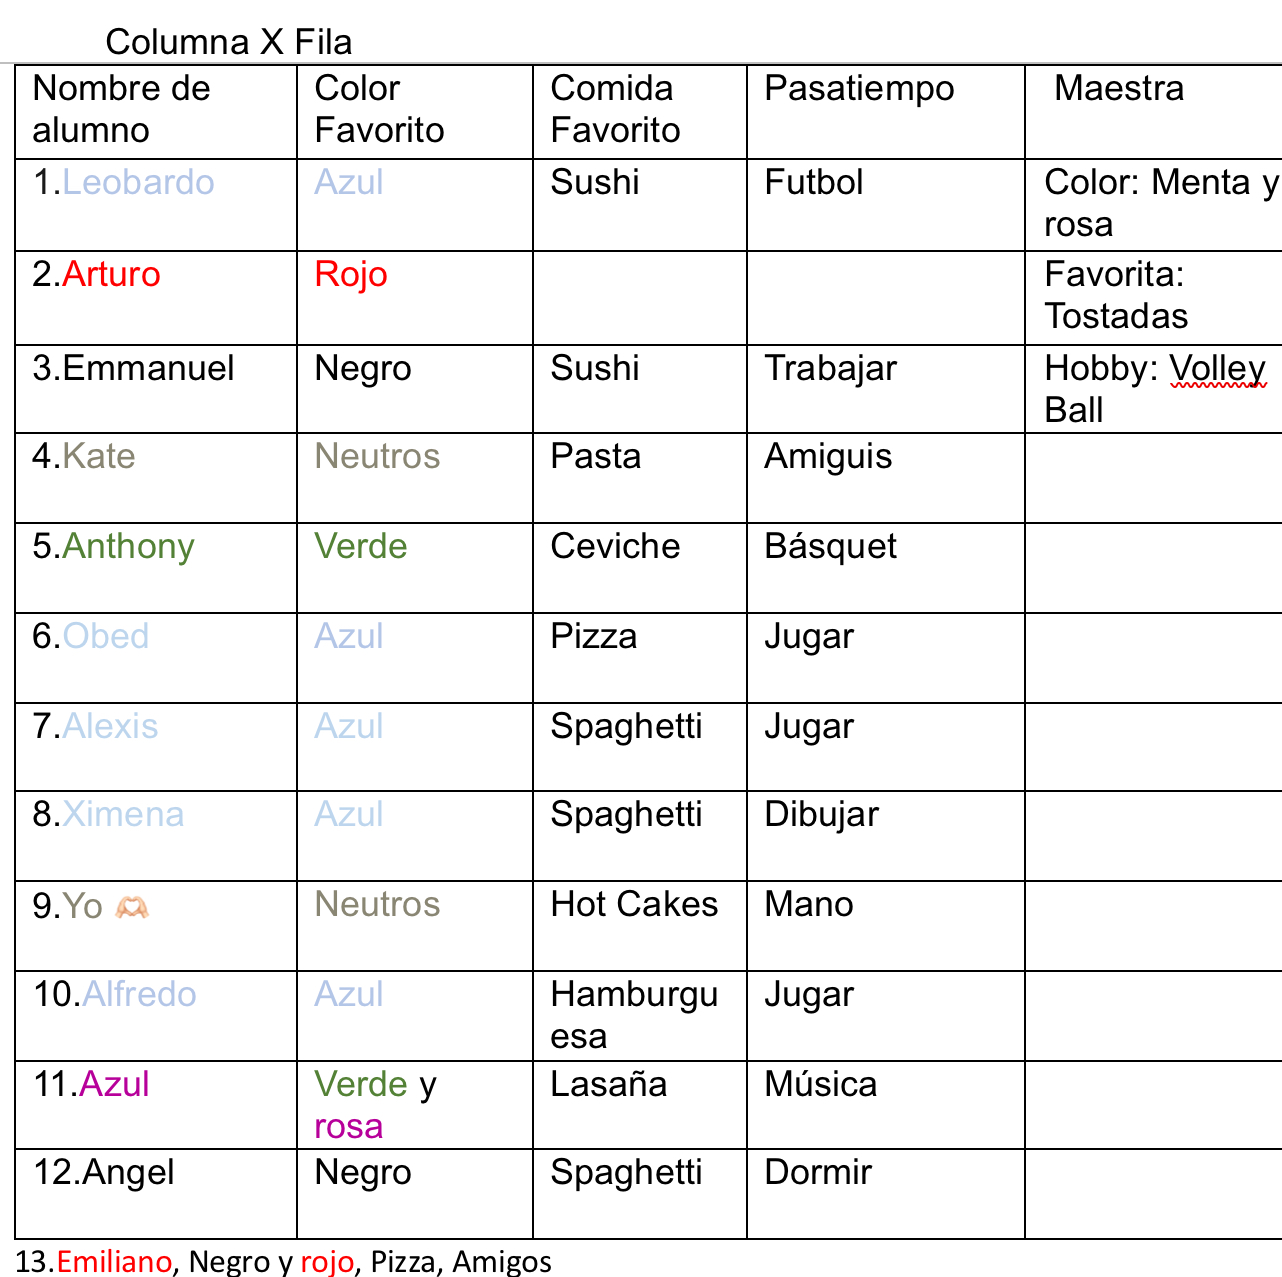Click the heart hands emoji next to Yo
The image size is (1282, 1277).
[x=132, y=907]
